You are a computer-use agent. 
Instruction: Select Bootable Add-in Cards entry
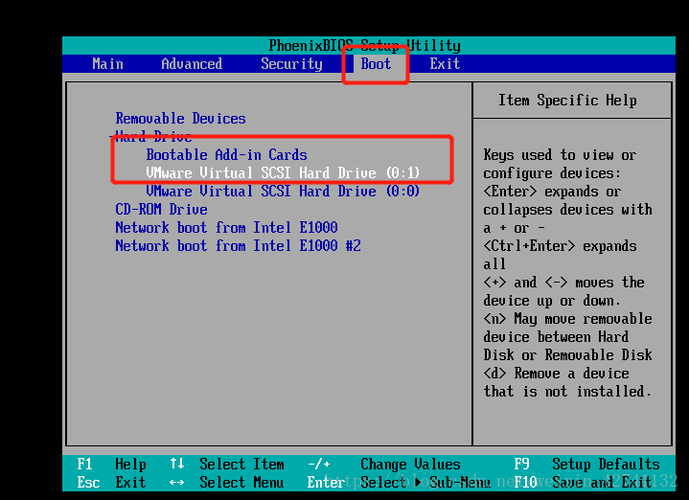(x=227, y=155)
